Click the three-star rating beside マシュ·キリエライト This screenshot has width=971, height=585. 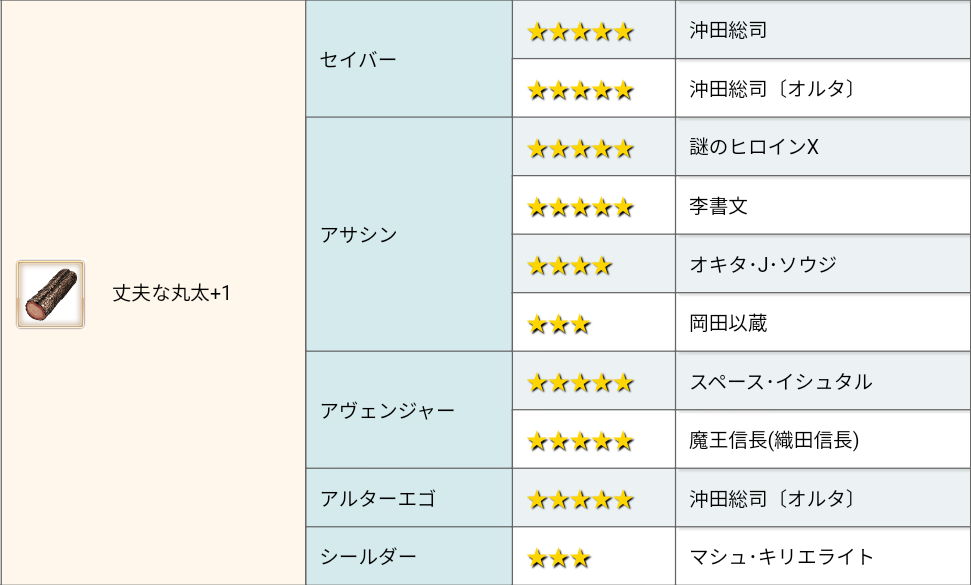click(x=559, y=557)
